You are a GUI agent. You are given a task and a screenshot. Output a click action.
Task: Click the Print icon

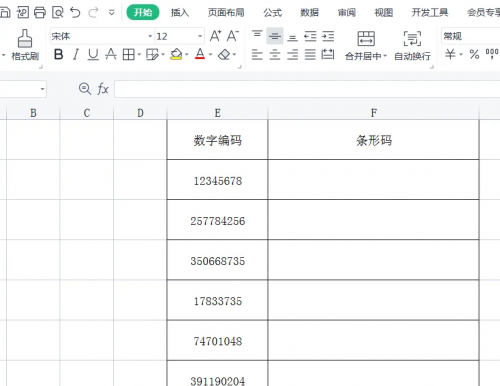click(40, 13)
